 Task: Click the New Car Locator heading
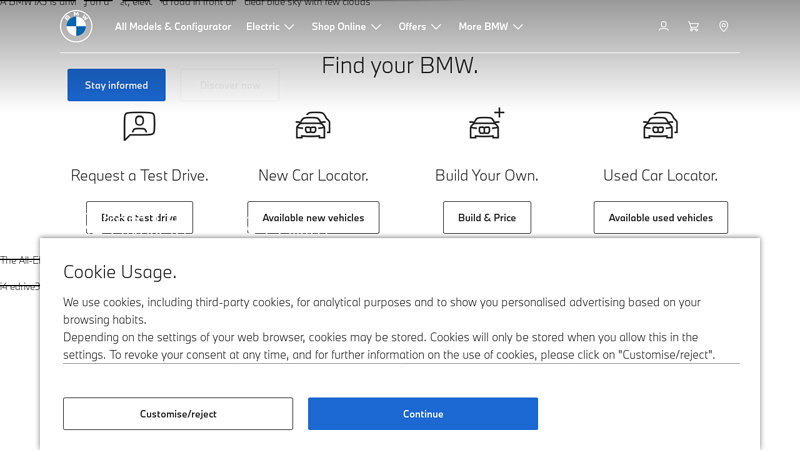pyautogui.click(x=313, y=176)
